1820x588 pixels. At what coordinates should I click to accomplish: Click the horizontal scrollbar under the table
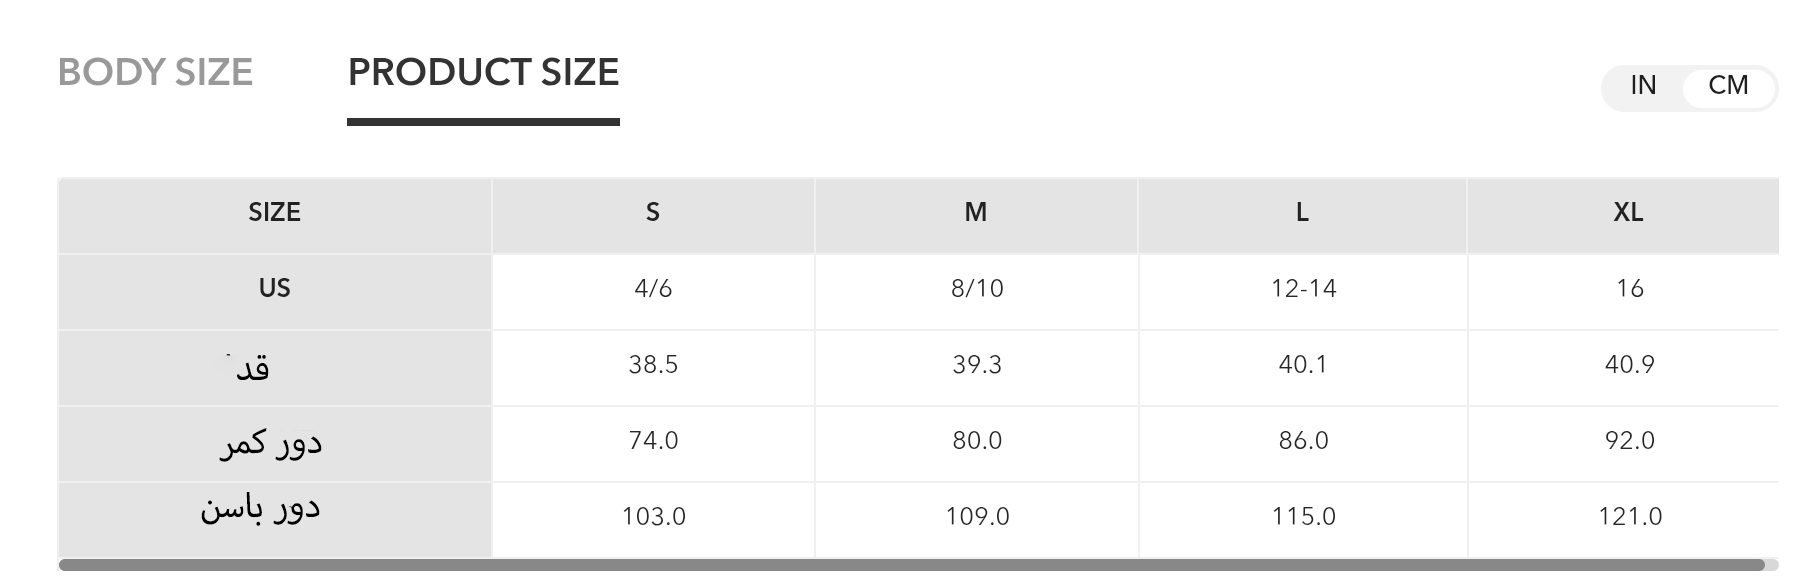click(x=910, y=565)
